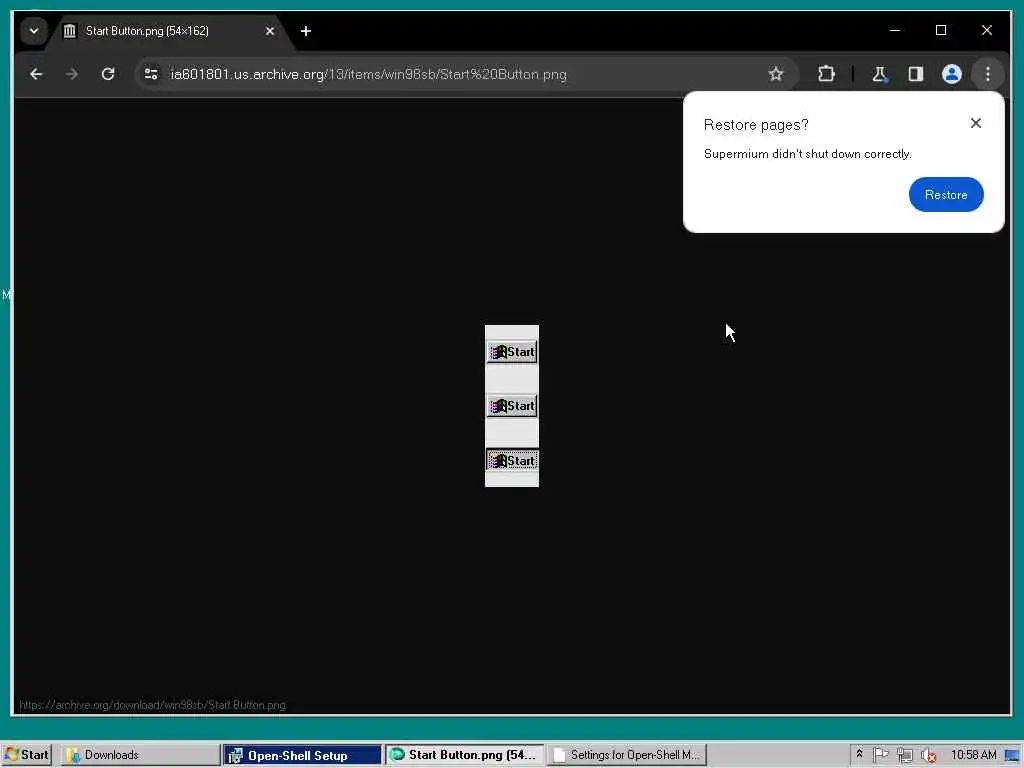Bookmark this page with the star icon

pos(775,74)
